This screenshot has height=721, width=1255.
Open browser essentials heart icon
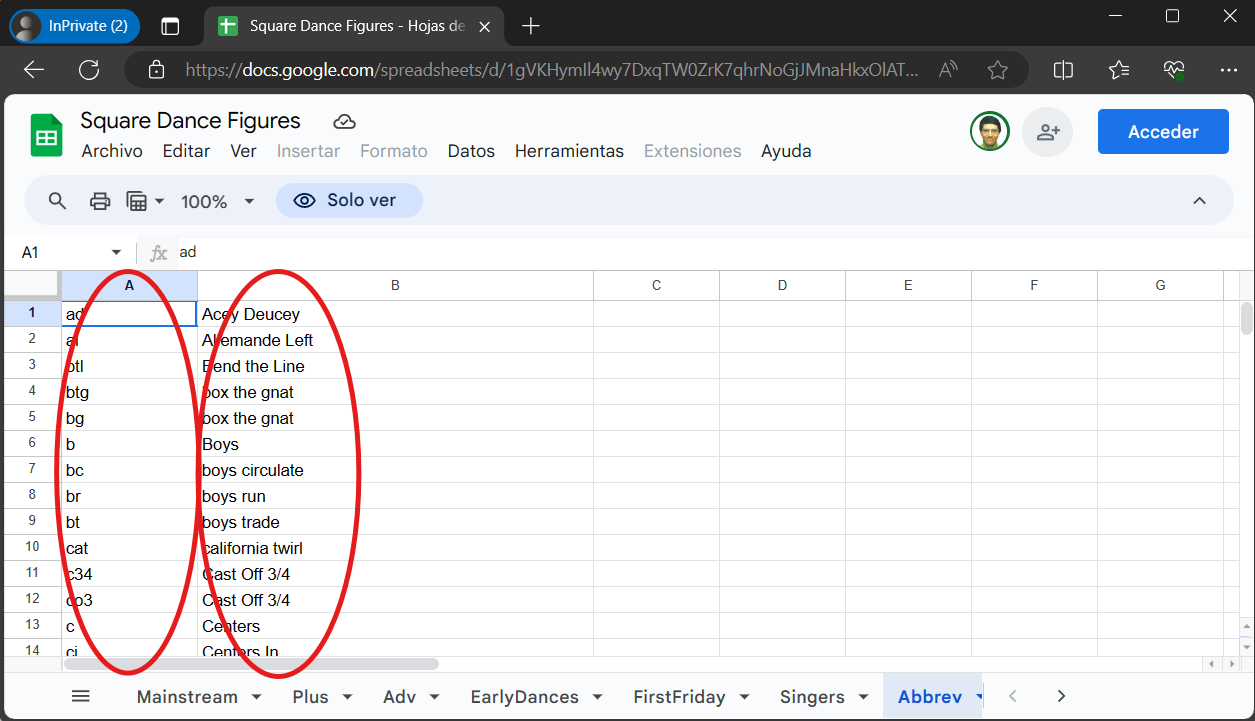(1174, 69)
